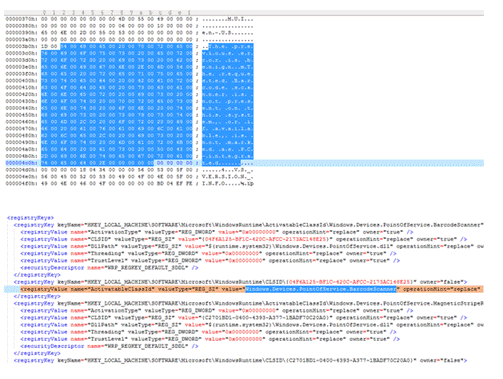The width and height of the screenshot is (503, 379).
Task: Click hex offset 00000380h row label
Action: click(22, 26)
